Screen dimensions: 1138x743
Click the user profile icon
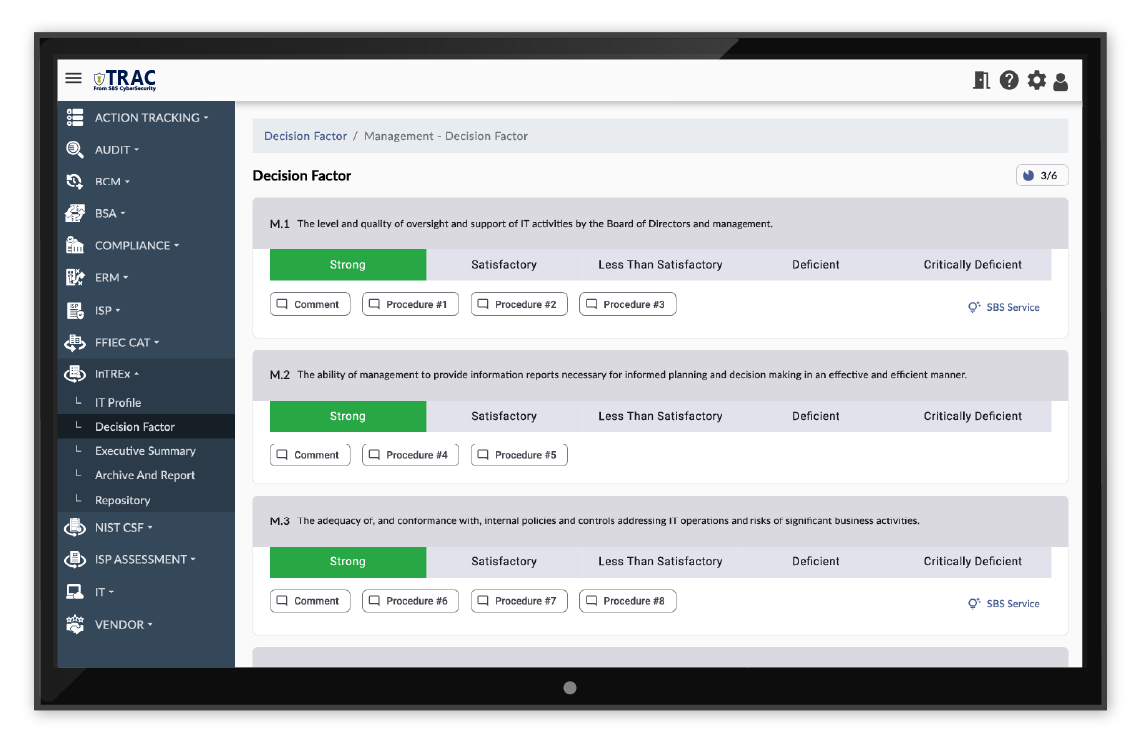pos(1060,81)
